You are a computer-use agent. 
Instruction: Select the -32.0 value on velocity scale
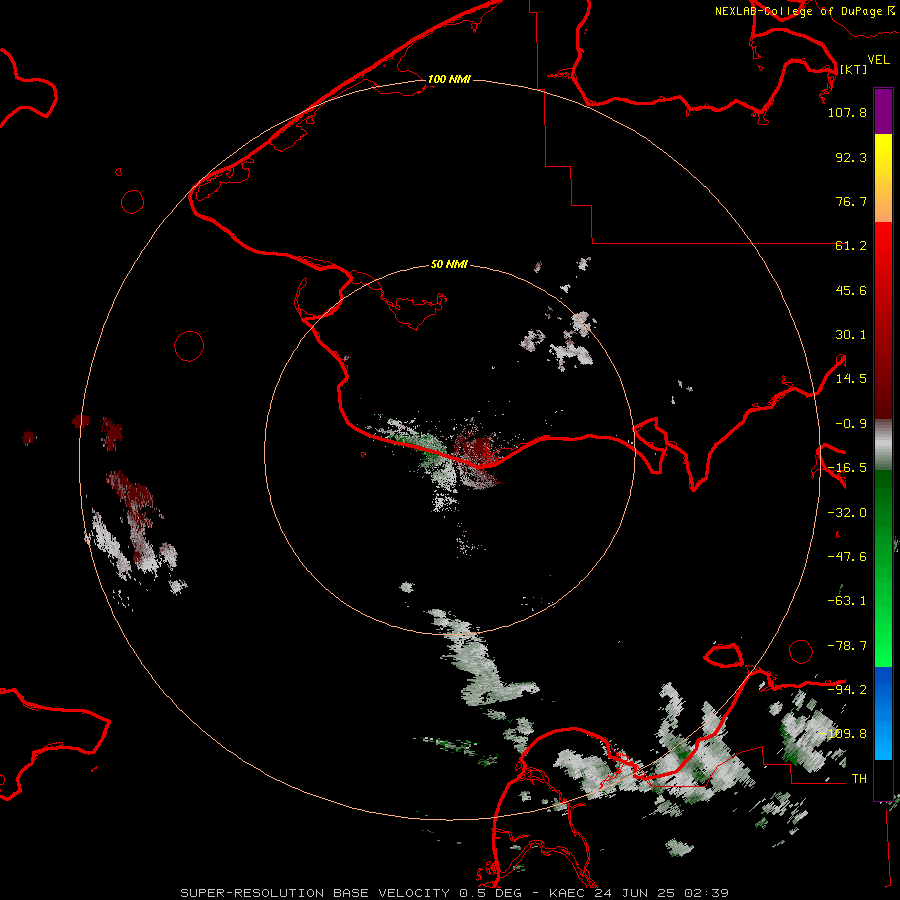tap(847, 513)
